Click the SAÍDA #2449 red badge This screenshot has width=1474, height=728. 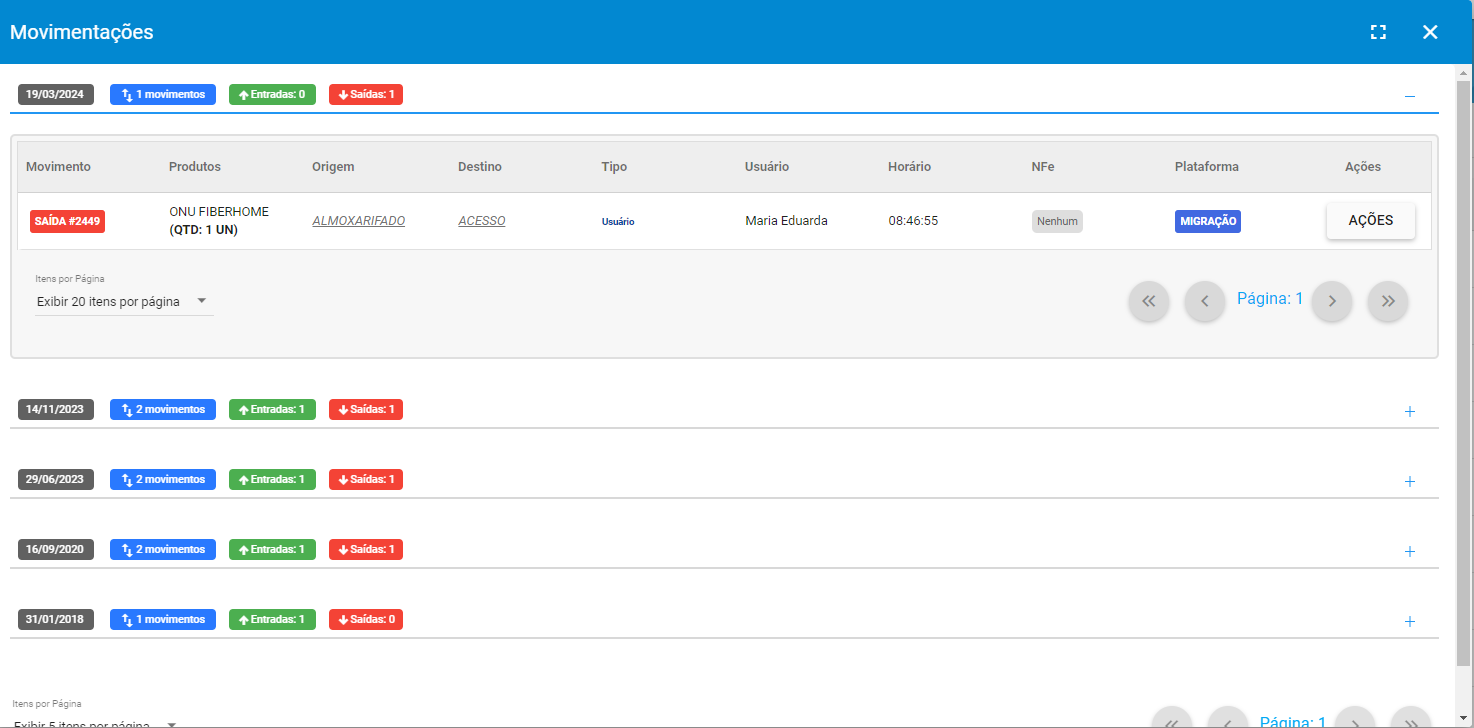tap(67, 221)
